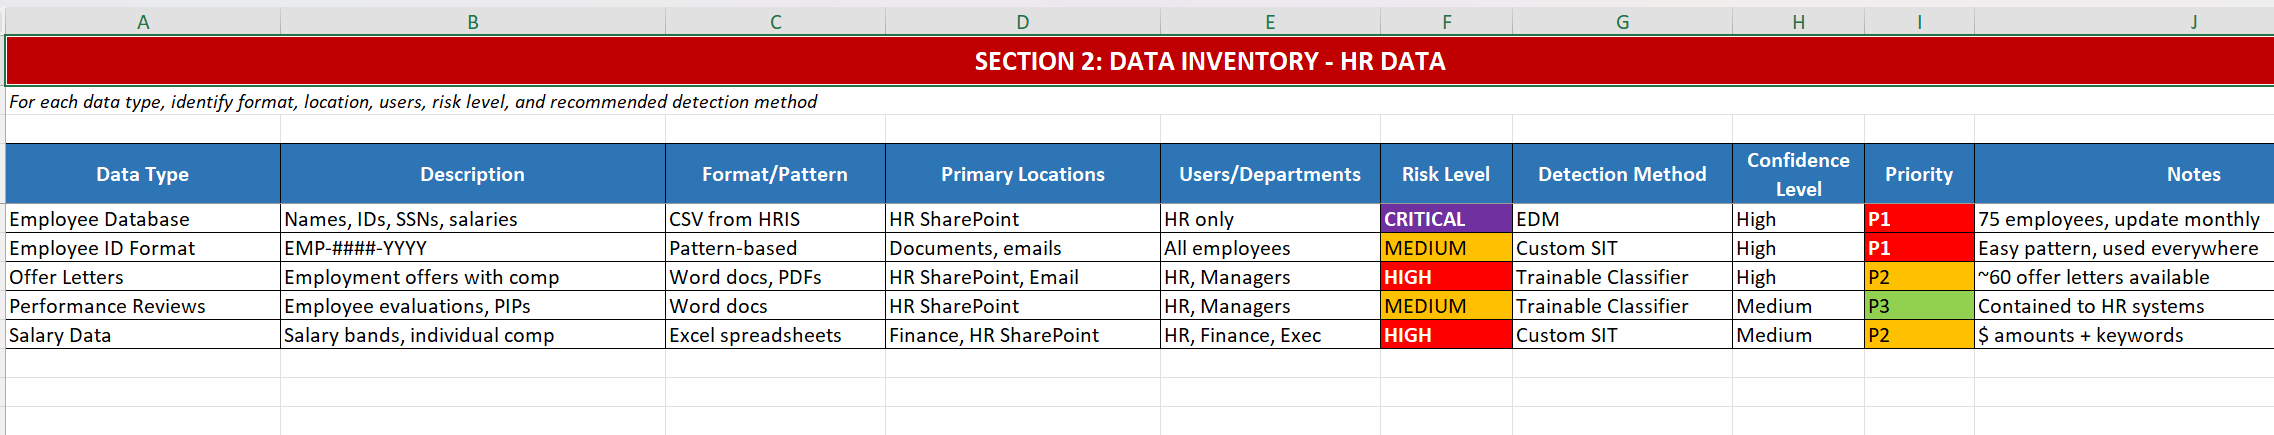Select the Excel spreadsheets format cell

pyautogui.click(x=774, y=335)
